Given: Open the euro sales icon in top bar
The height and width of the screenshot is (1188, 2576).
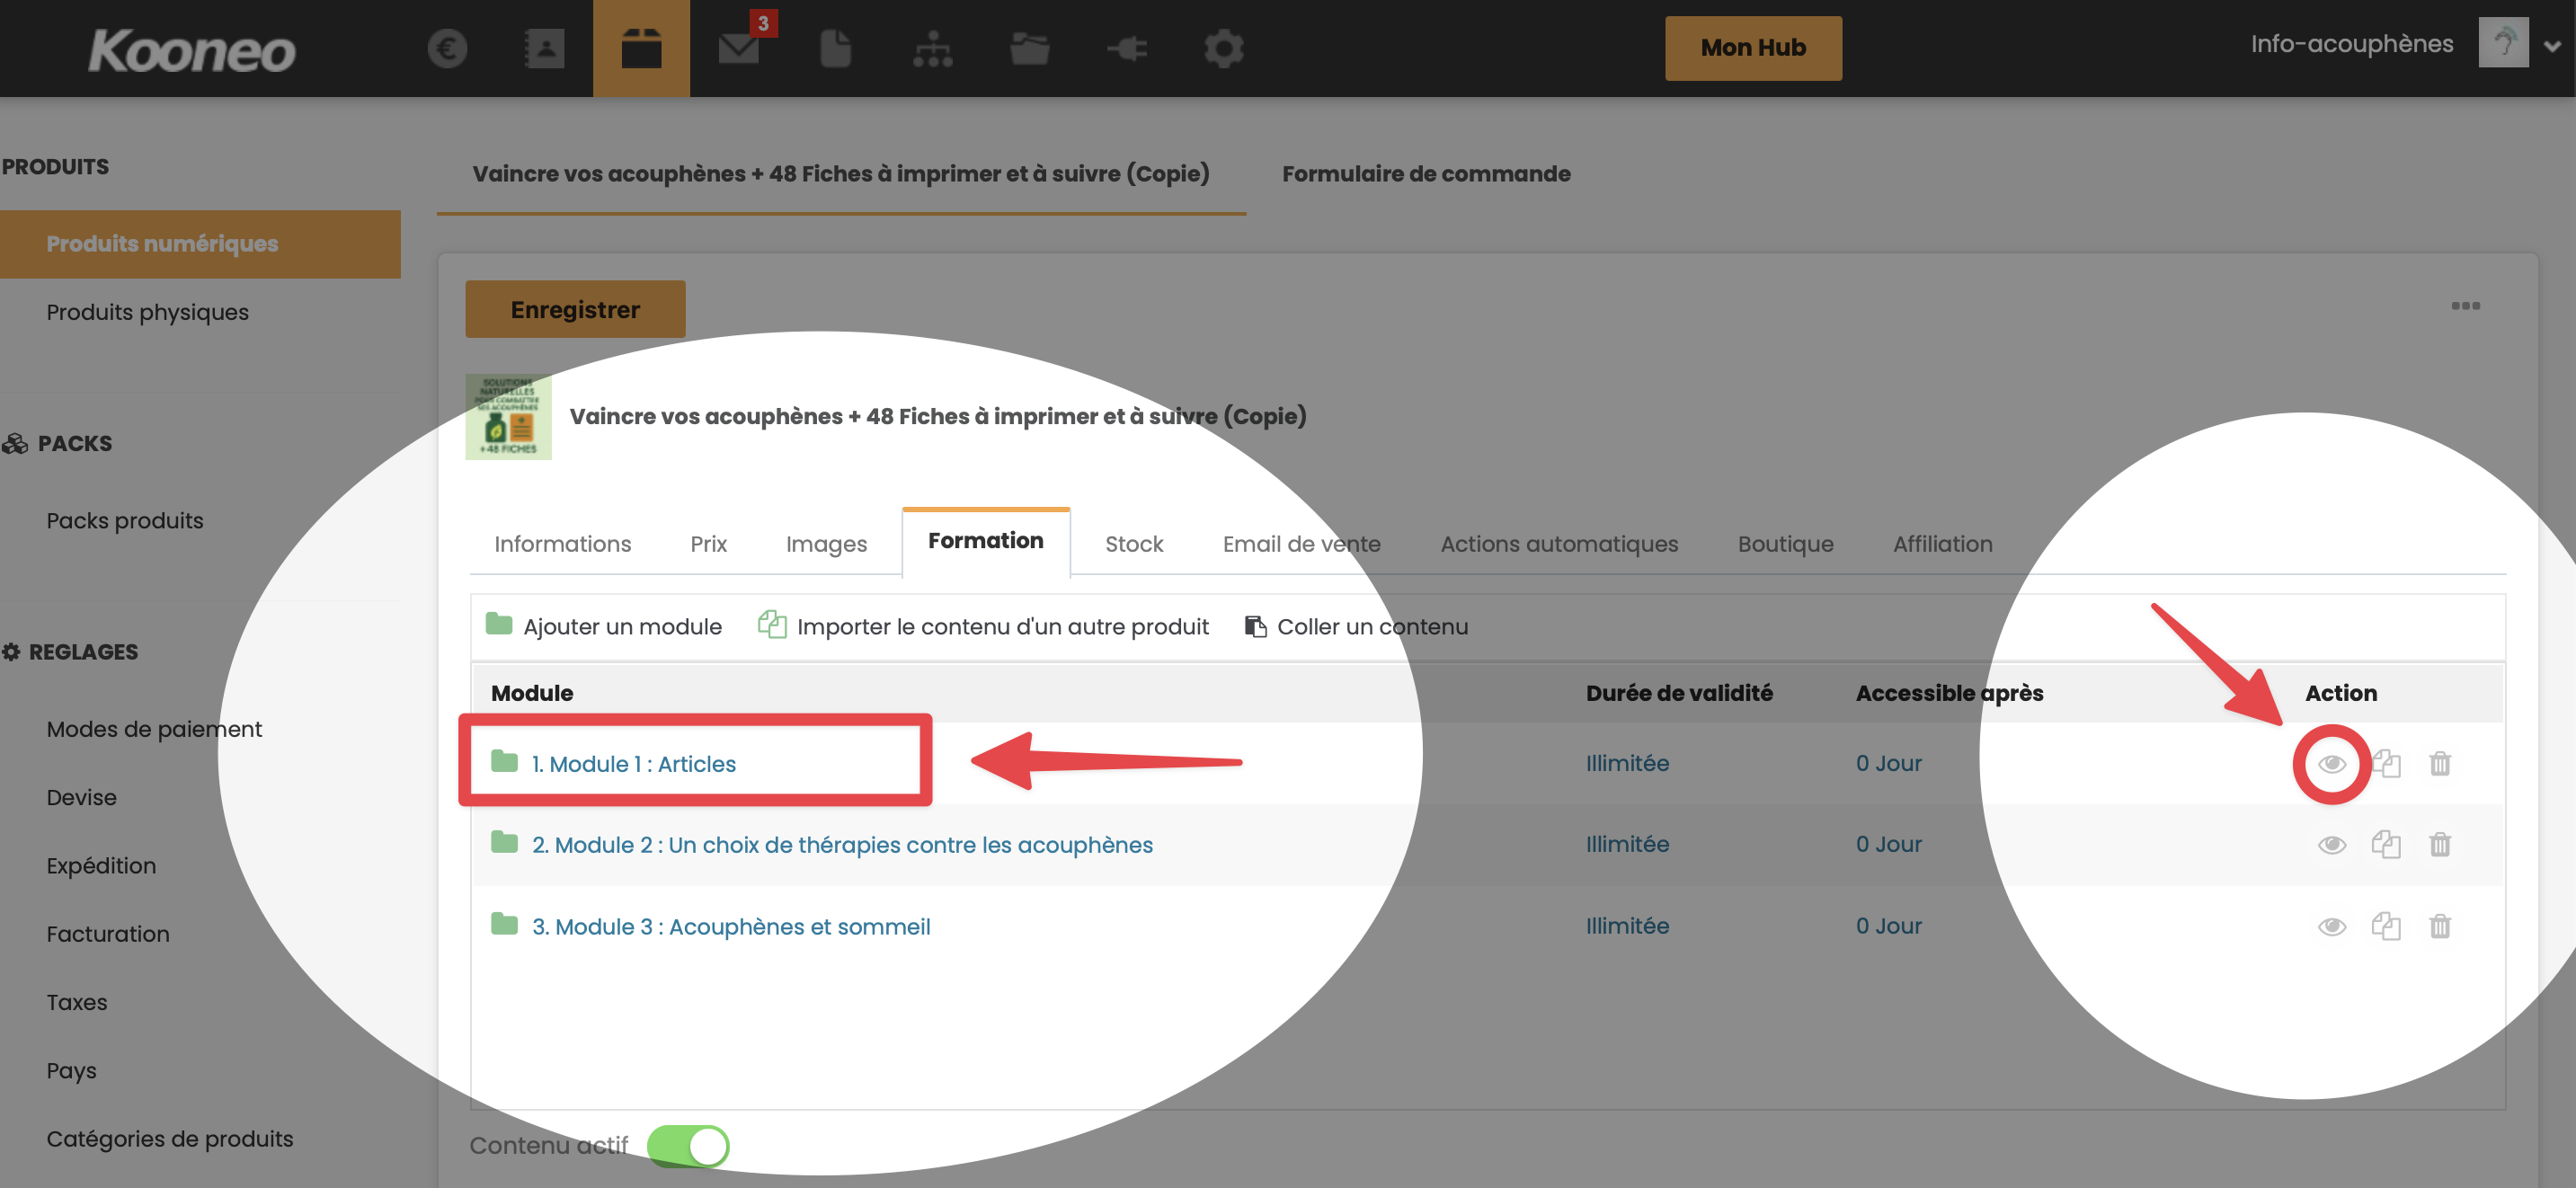Looking at the screenshot, I should click(447, 48).
